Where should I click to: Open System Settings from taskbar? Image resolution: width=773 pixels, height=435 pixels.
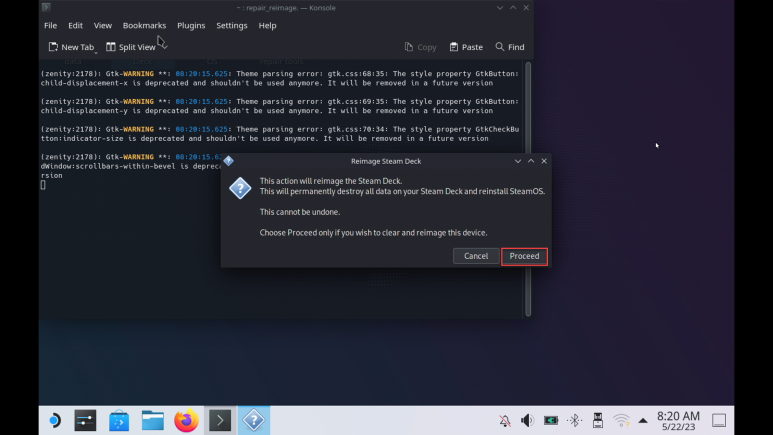pos(85,421)
